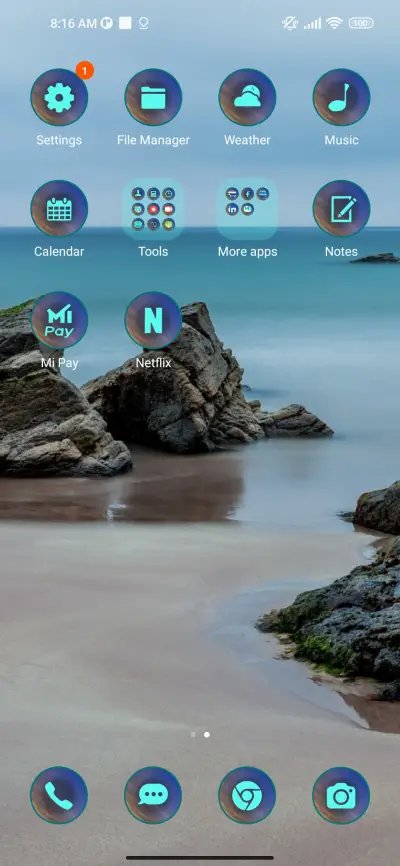Open the Calendar app
400x866 pixels.
tap(59, 209)
